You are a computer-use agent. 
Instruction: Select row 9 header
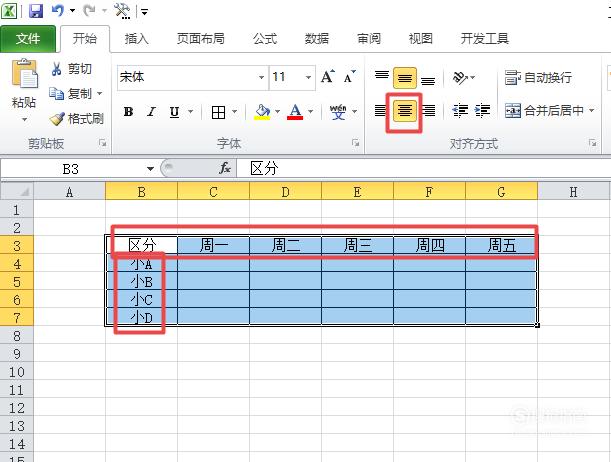coord(17,354)
